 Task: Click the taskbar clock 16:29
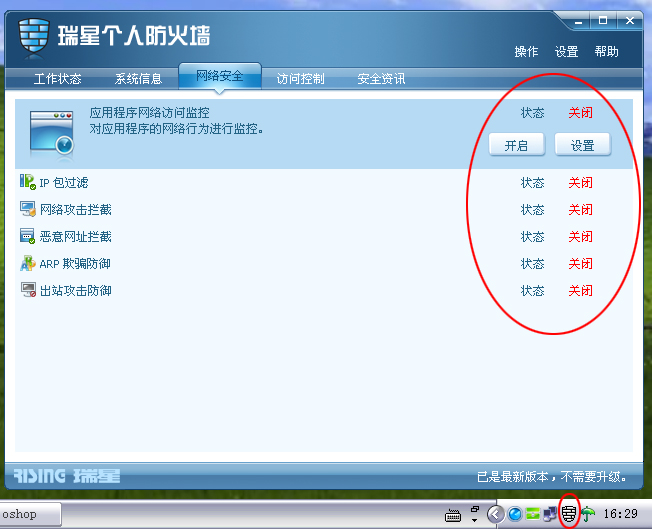620,514
